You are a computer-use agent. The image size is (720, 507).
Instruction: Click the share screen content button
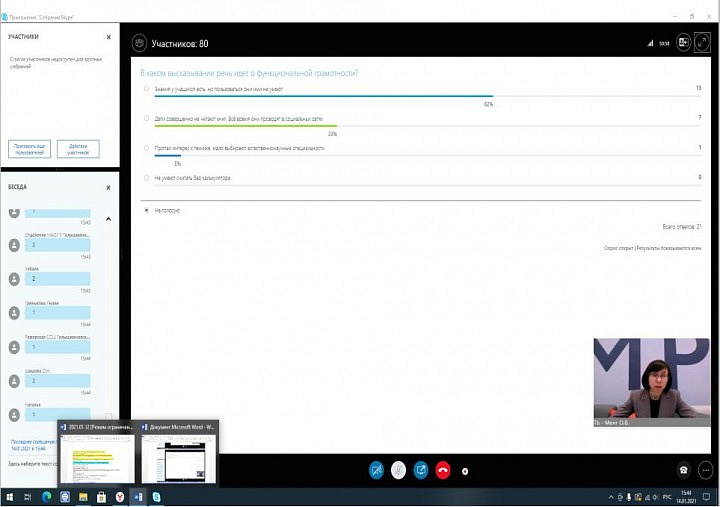pyautogui.click(x=420, y=469)
